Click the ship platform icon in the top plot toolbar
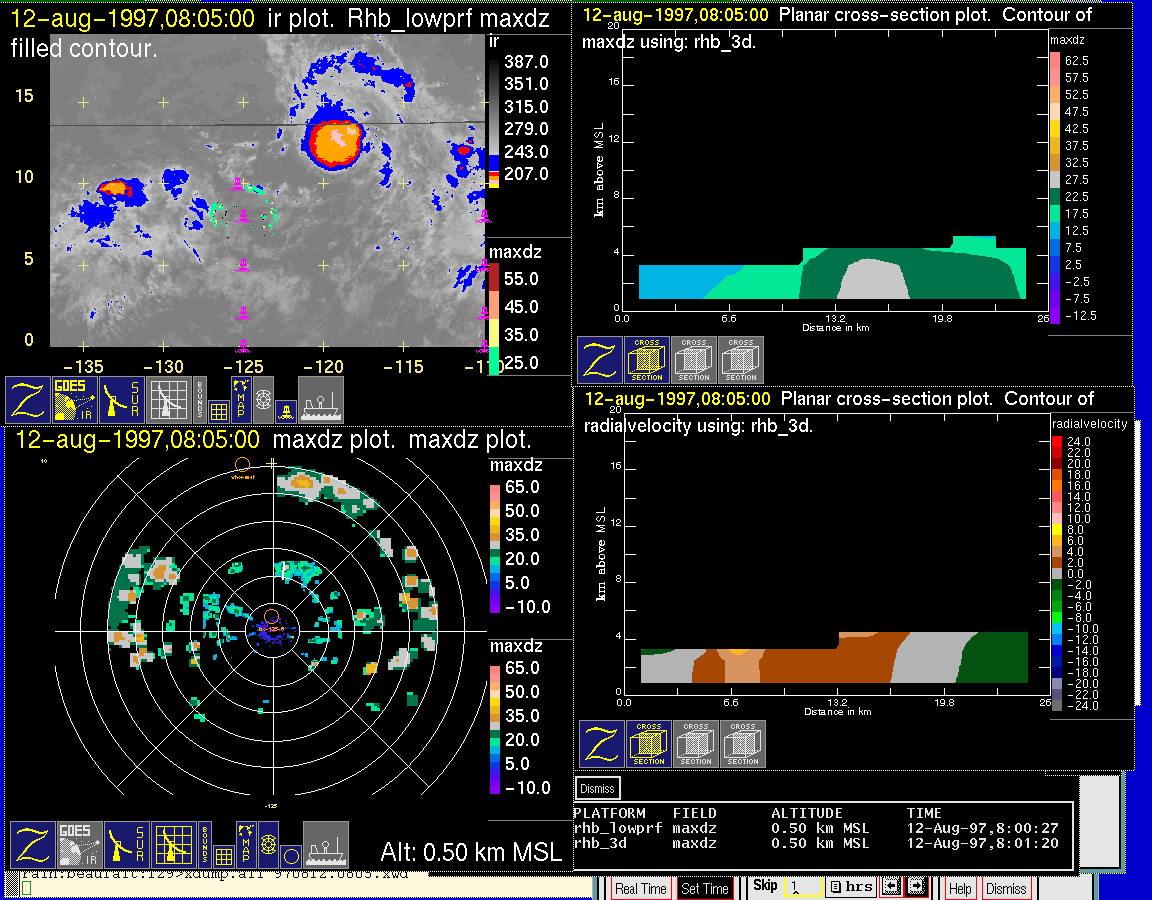 (x=321, y=399)
